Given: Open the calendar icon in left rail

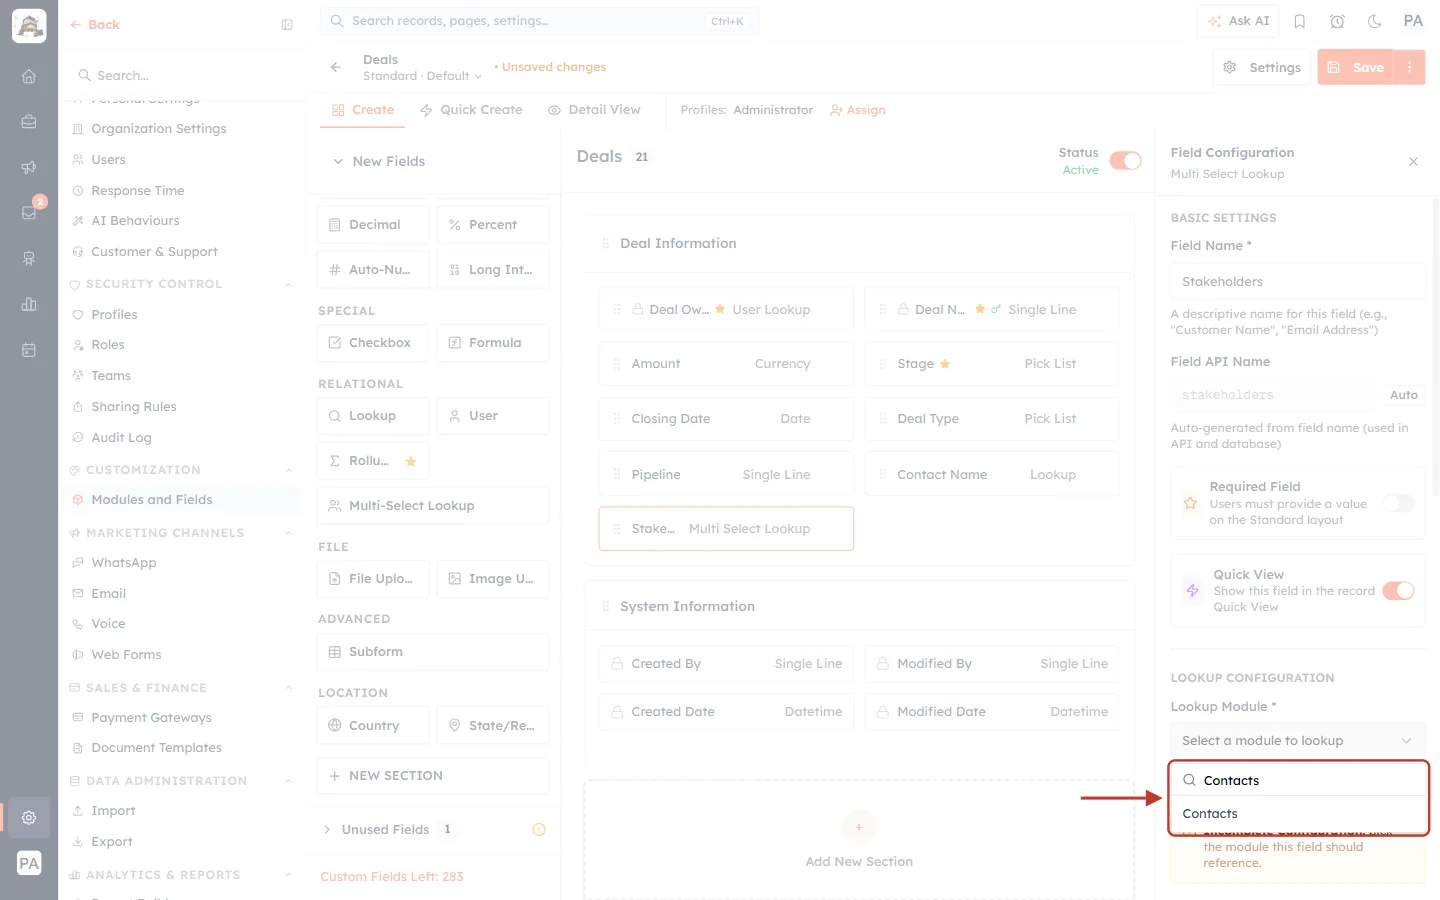Looking at the screenshot, I should 29,350.
